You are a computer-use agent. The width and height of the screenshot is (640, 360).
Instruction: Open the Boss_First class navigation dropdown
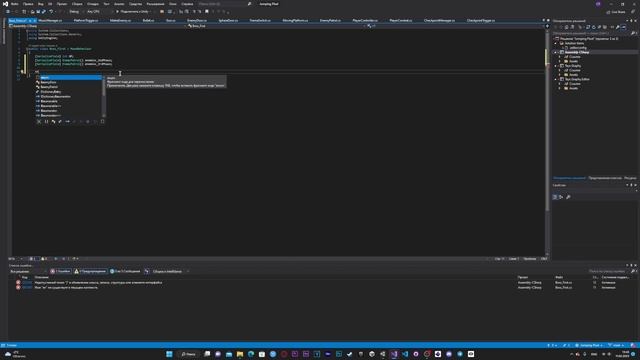click(x=276, y=26)
